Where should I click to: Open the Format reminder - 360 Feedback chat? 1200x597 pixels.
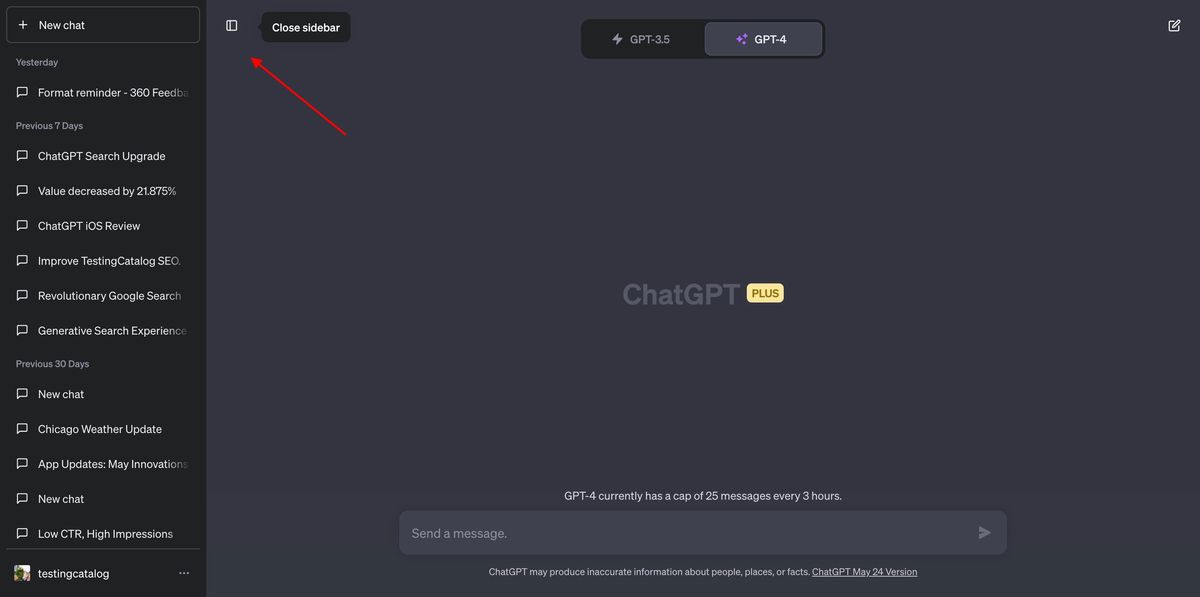(x=103, y=93)
